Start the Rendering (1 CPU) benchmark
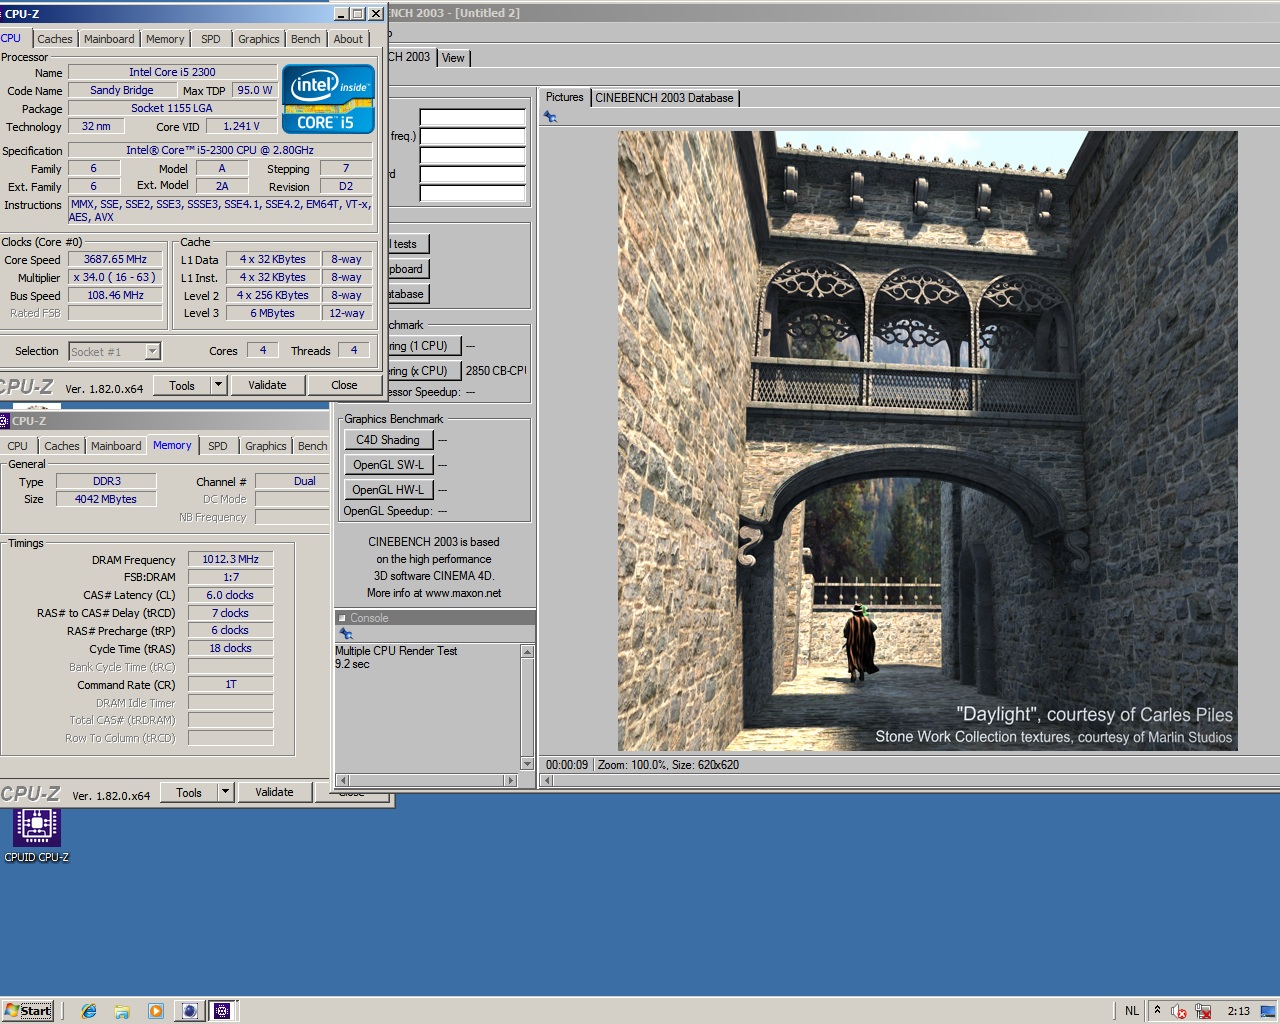Viewport: 1280px width, 1024px height. pos(424,346)
